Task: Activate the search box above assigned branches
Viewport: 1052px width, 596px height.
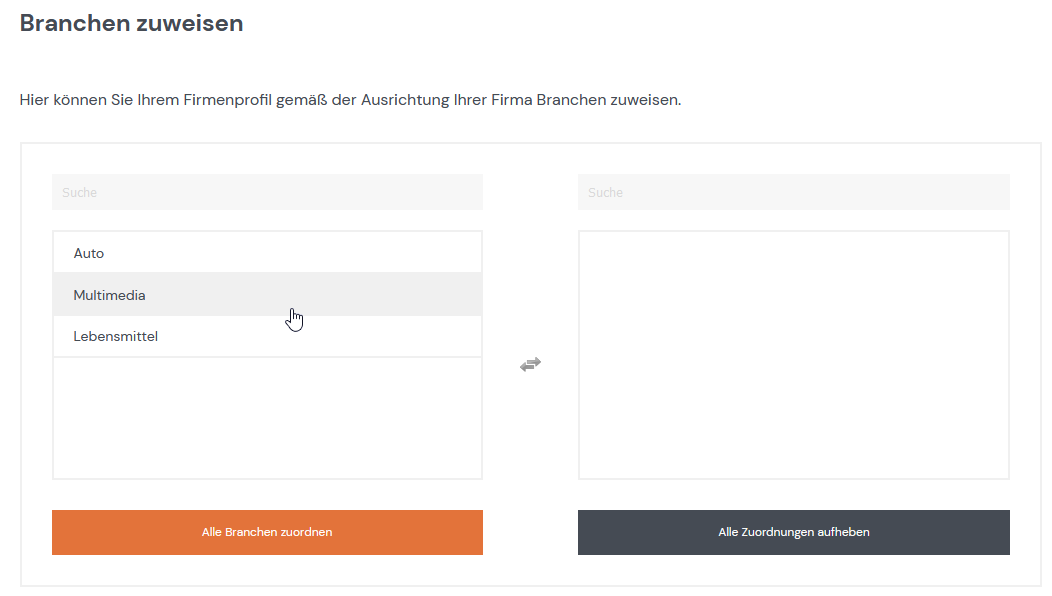Action: click(x=793, y=192)
